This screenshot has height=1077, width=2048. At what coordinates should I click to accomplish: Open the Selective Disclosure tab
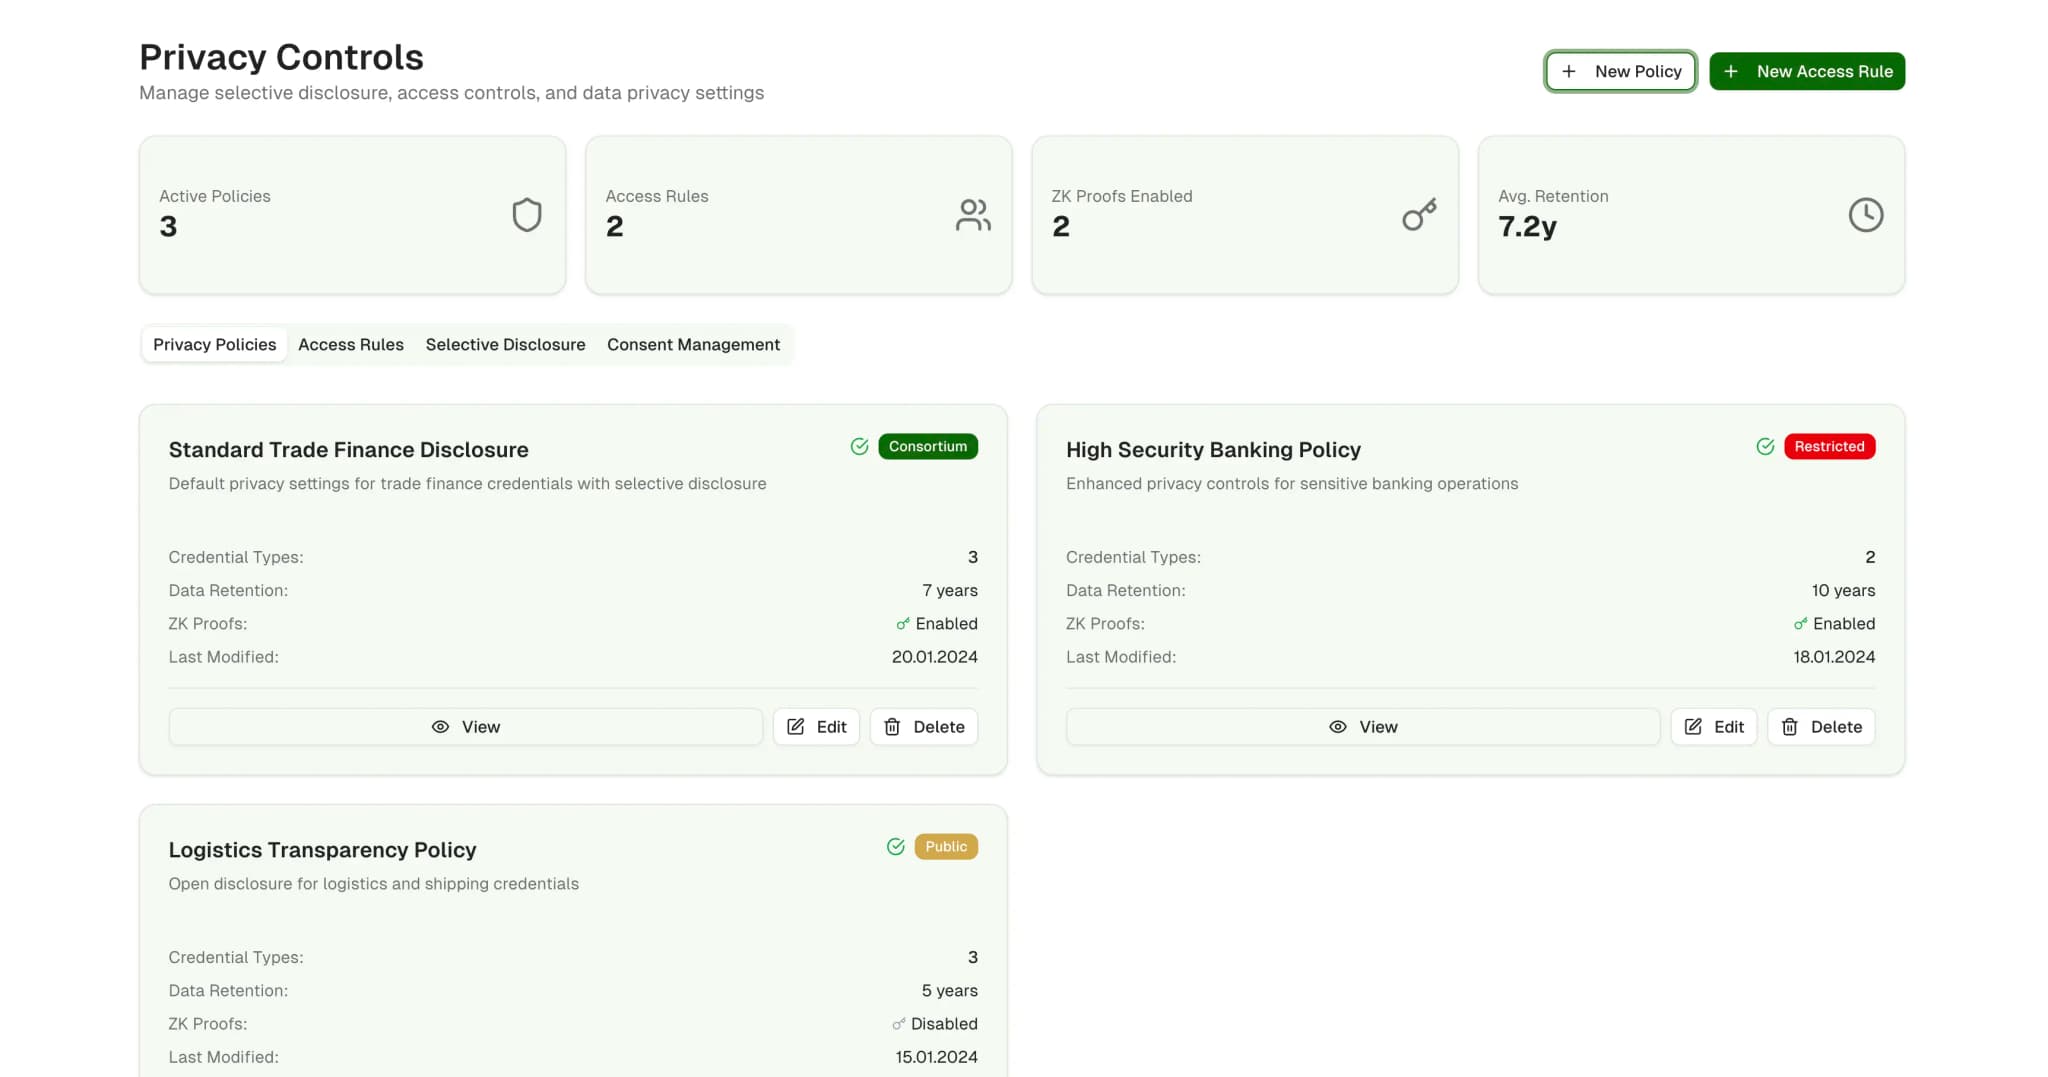(505, 344)
